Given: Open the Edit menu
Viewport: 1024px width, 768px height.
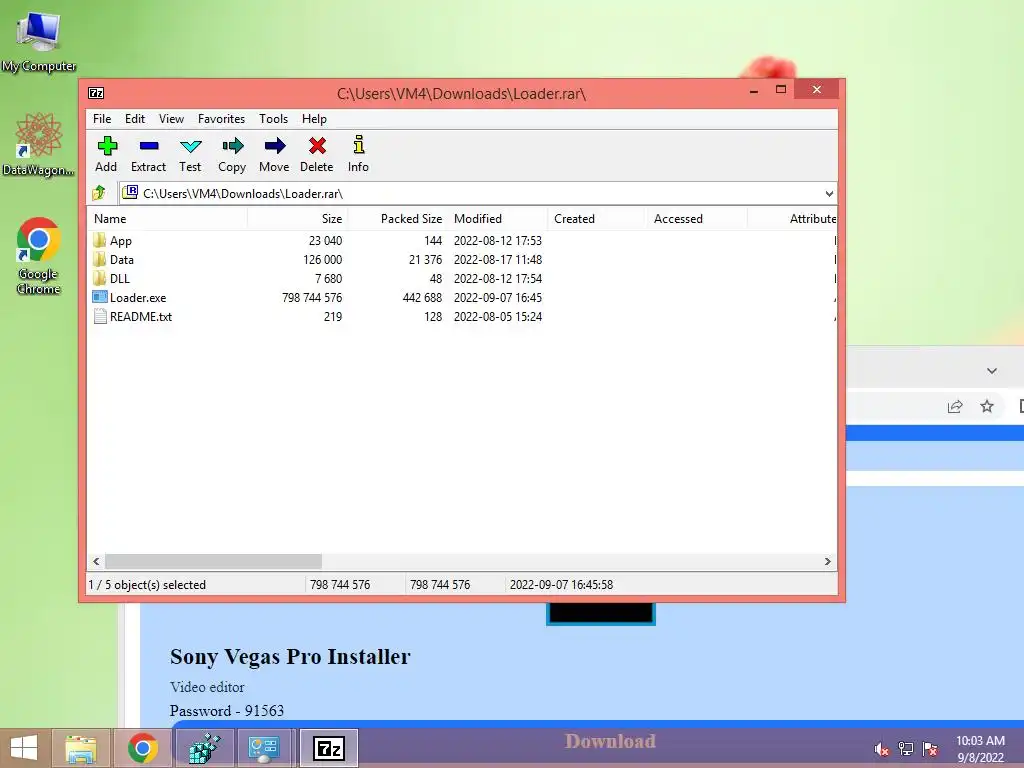Looking at the screenshot, I should [135, 119].
